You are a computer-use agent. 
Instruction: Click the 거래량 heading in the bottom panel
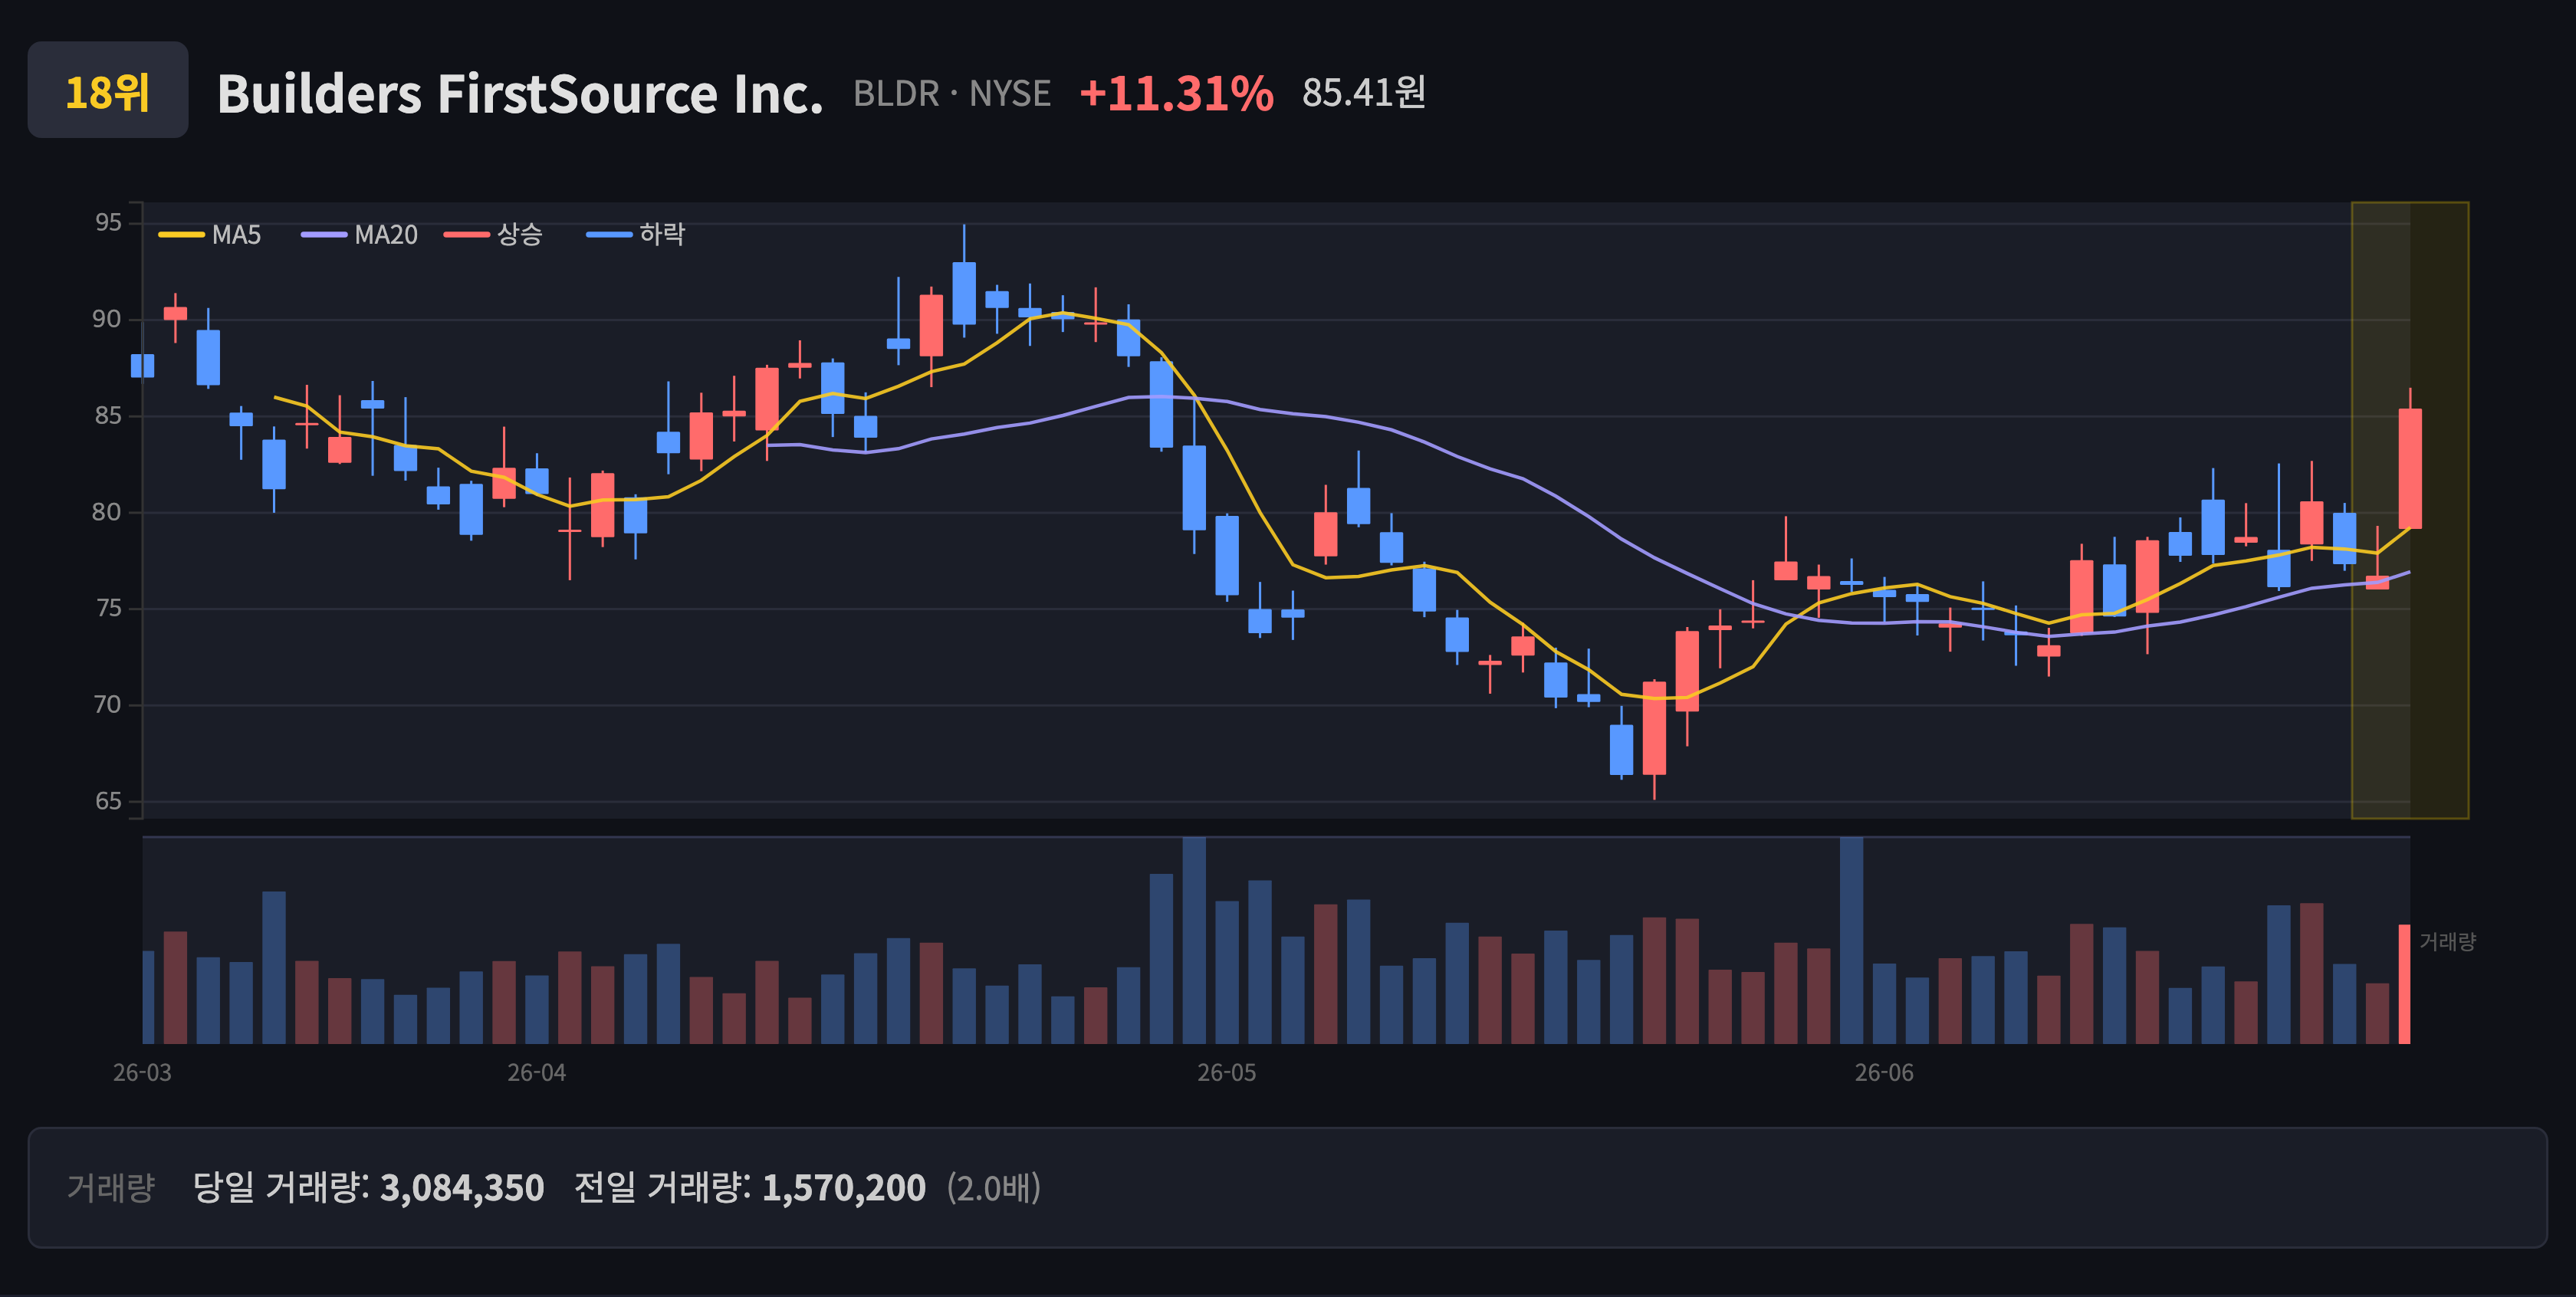coord(111,1188)
